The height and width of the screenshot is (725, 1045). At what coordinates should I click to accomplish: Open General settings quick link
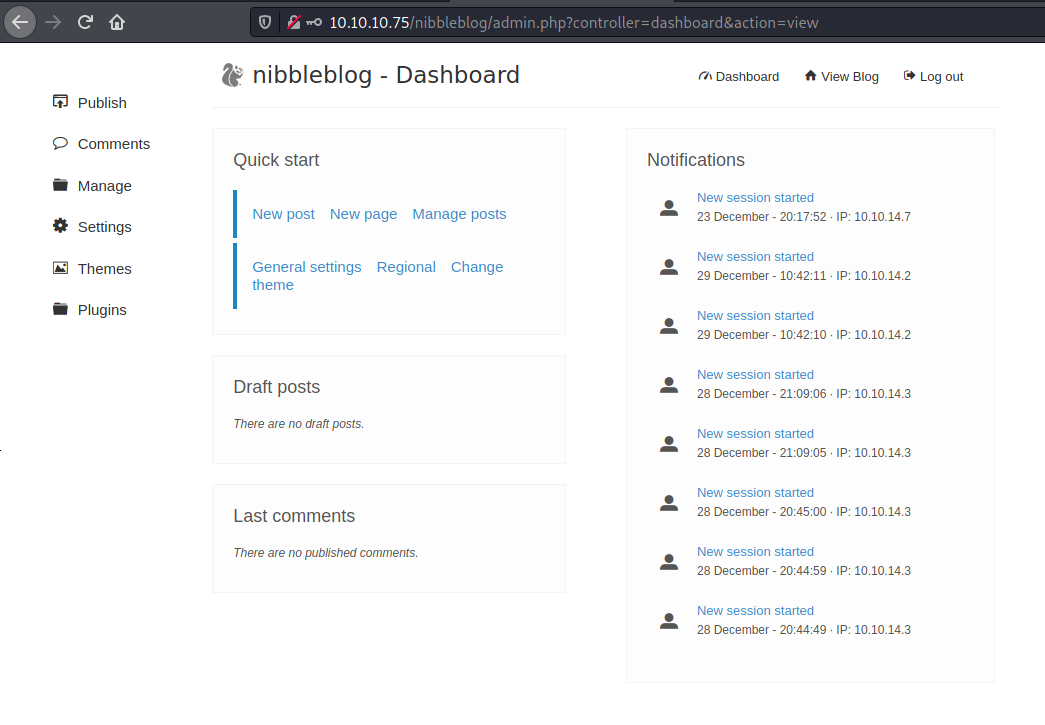pyautogui.click(x=306, y=267)
